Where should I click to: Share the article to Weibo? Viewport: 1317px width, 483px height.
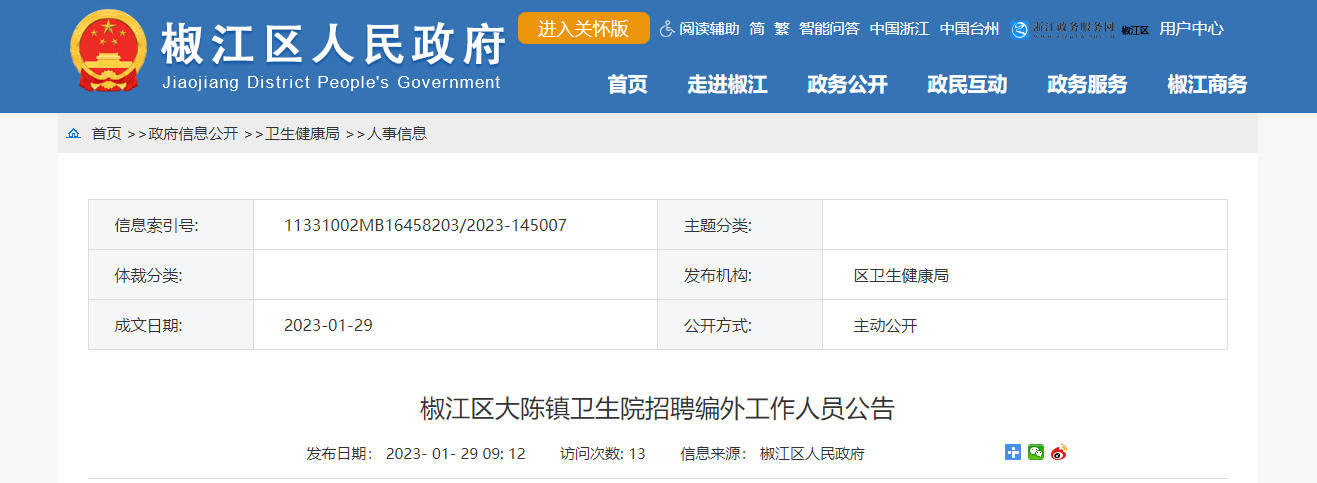tap(1059, 452)
